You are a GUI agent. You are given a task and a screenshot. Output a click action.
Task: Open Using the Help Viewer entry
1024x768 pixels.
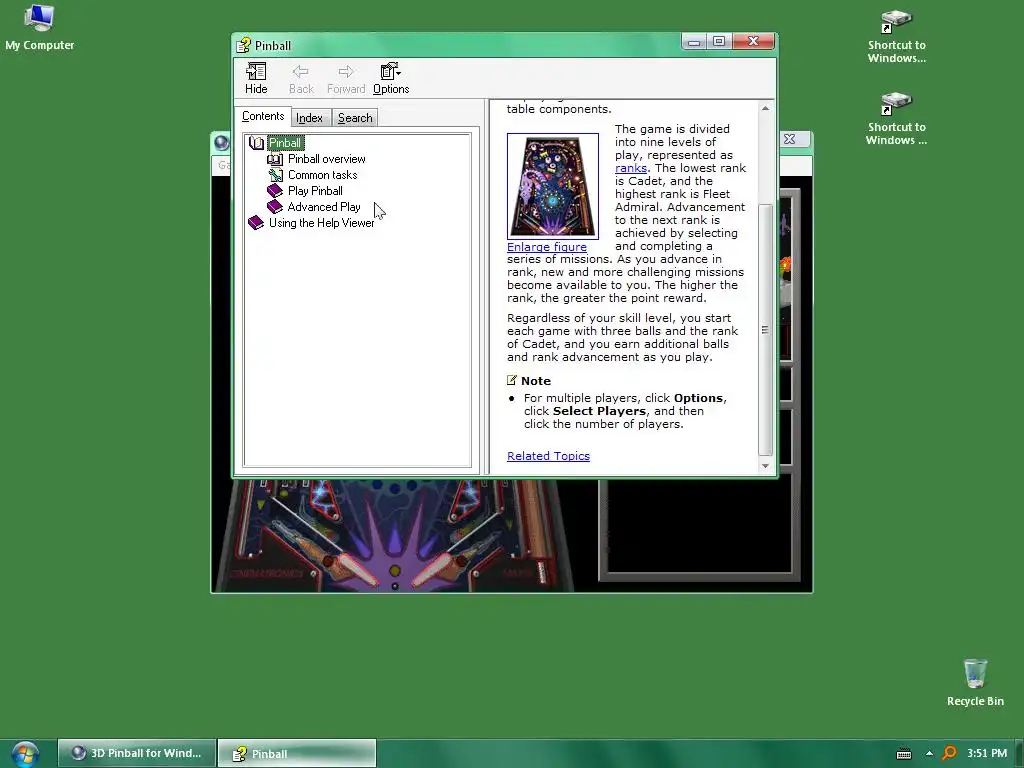click(x=321, y=223)
